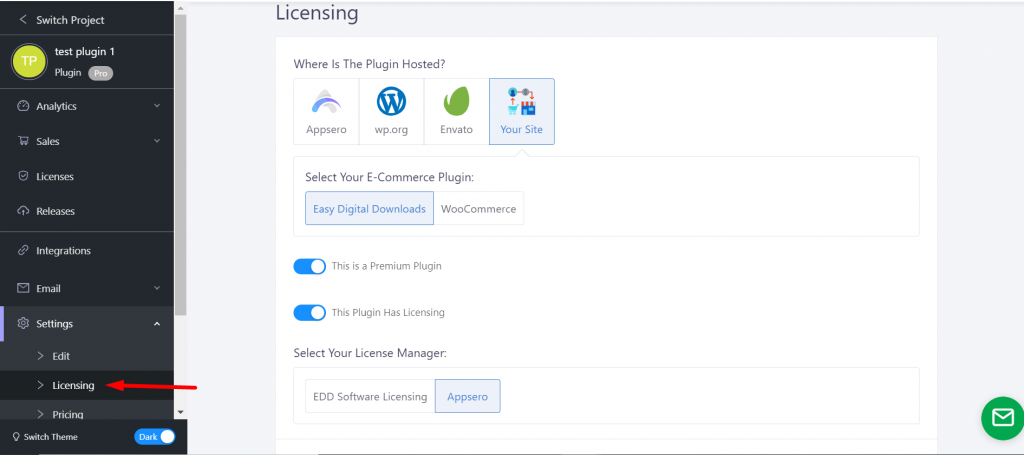Click the sidebar scroll up arrow
The width and height of the screenshot is (1024, 455).
click(x=181, y=8)
